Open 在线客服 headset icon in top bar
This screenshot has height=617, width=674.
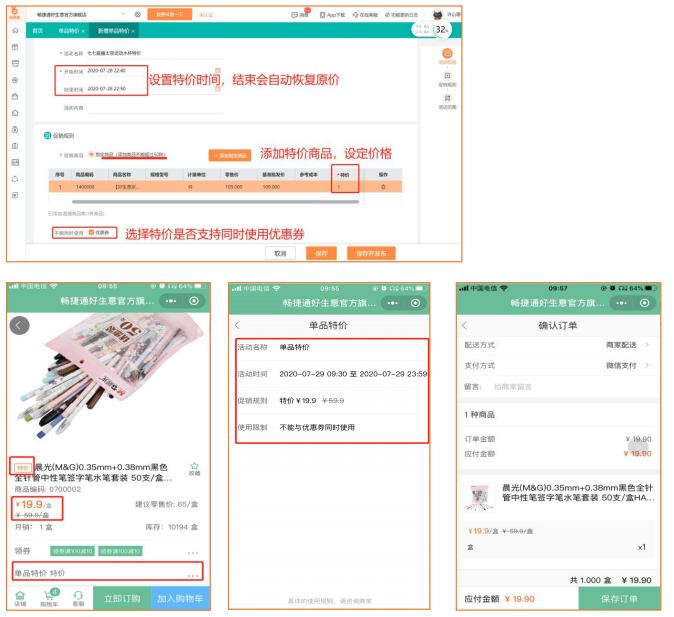tap(365, 15)
